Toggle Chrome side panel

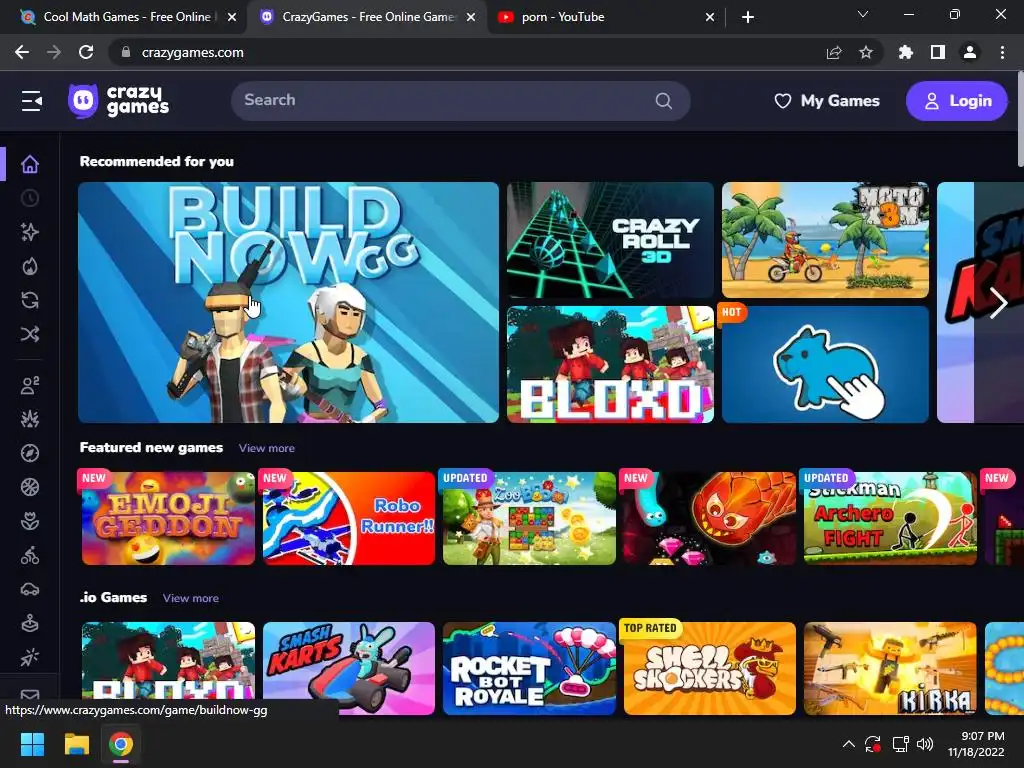click(938, 52)
